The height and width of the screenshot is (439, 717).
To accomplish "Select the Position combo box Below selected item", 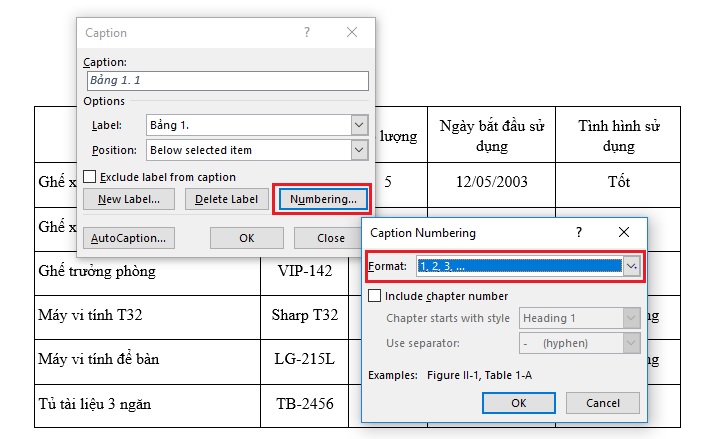I will (x=257, y=150).
